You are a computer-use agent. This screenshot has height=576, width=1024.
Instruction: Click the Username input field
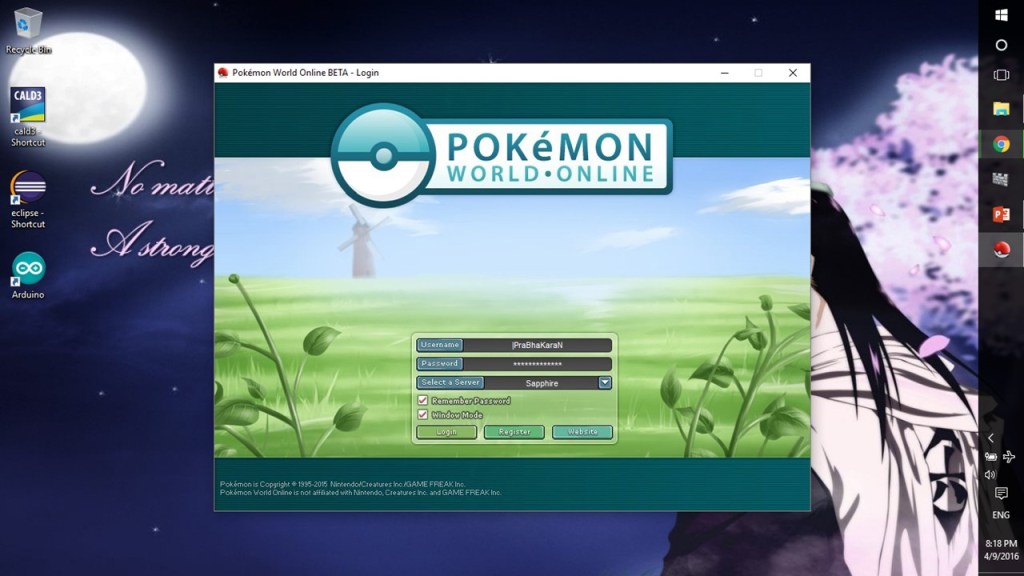tap(537, 345)
